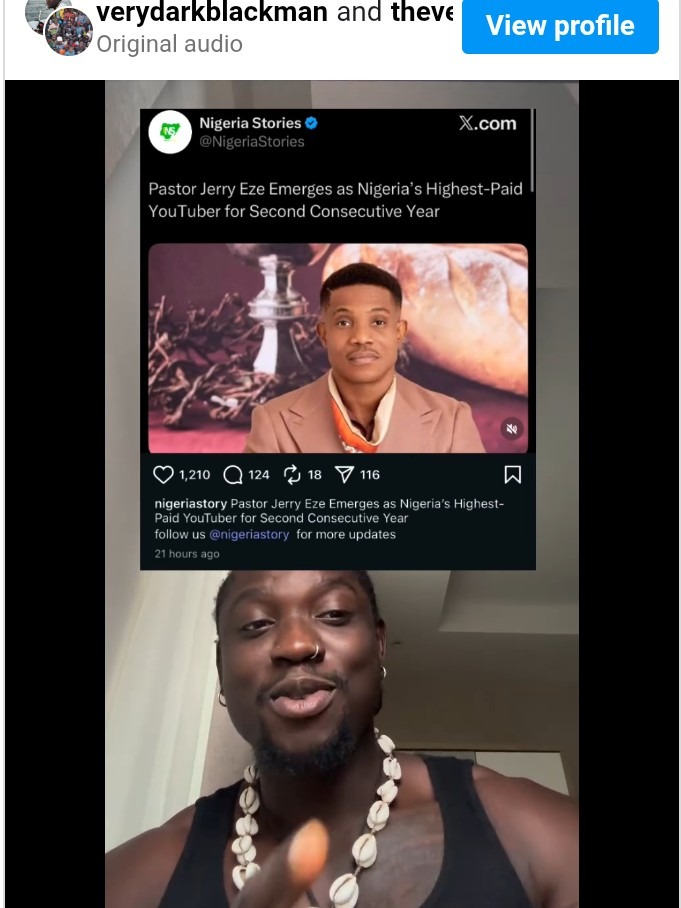Click the Pastor Jerry Eze headline text
This screenshot has width=681, height=908.
point(335,199)
